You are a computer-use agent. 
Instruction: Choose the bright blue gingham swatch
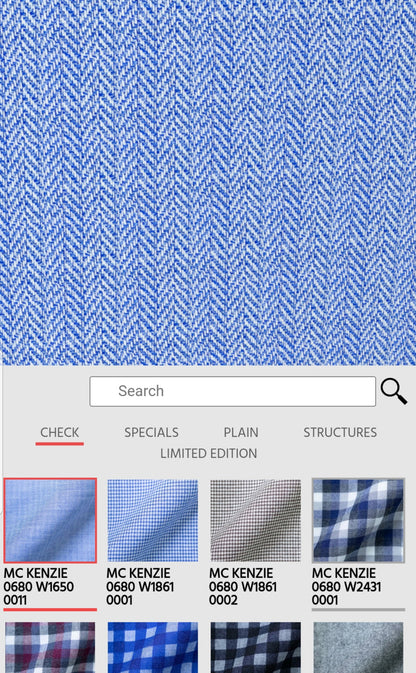tap(153, 647)
